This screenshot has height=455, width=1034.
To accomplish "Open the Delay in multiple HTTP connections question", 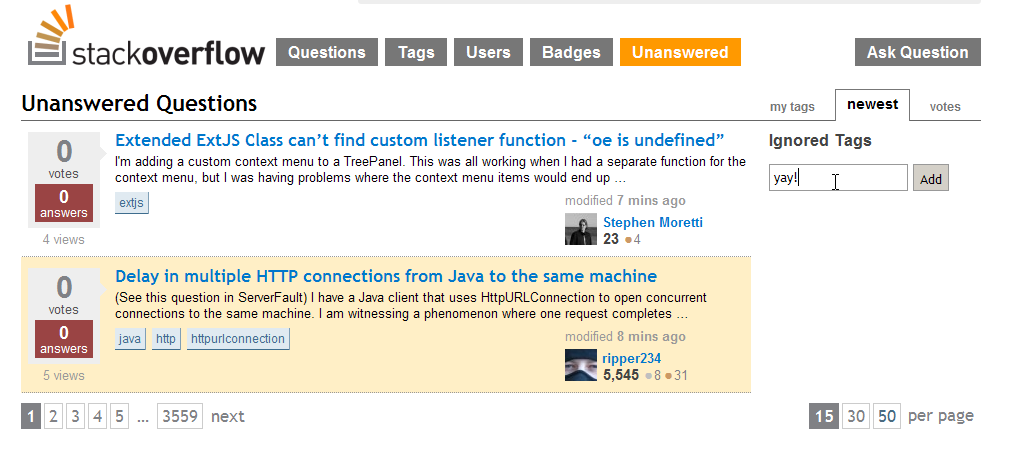I will [x=386, y=276].
